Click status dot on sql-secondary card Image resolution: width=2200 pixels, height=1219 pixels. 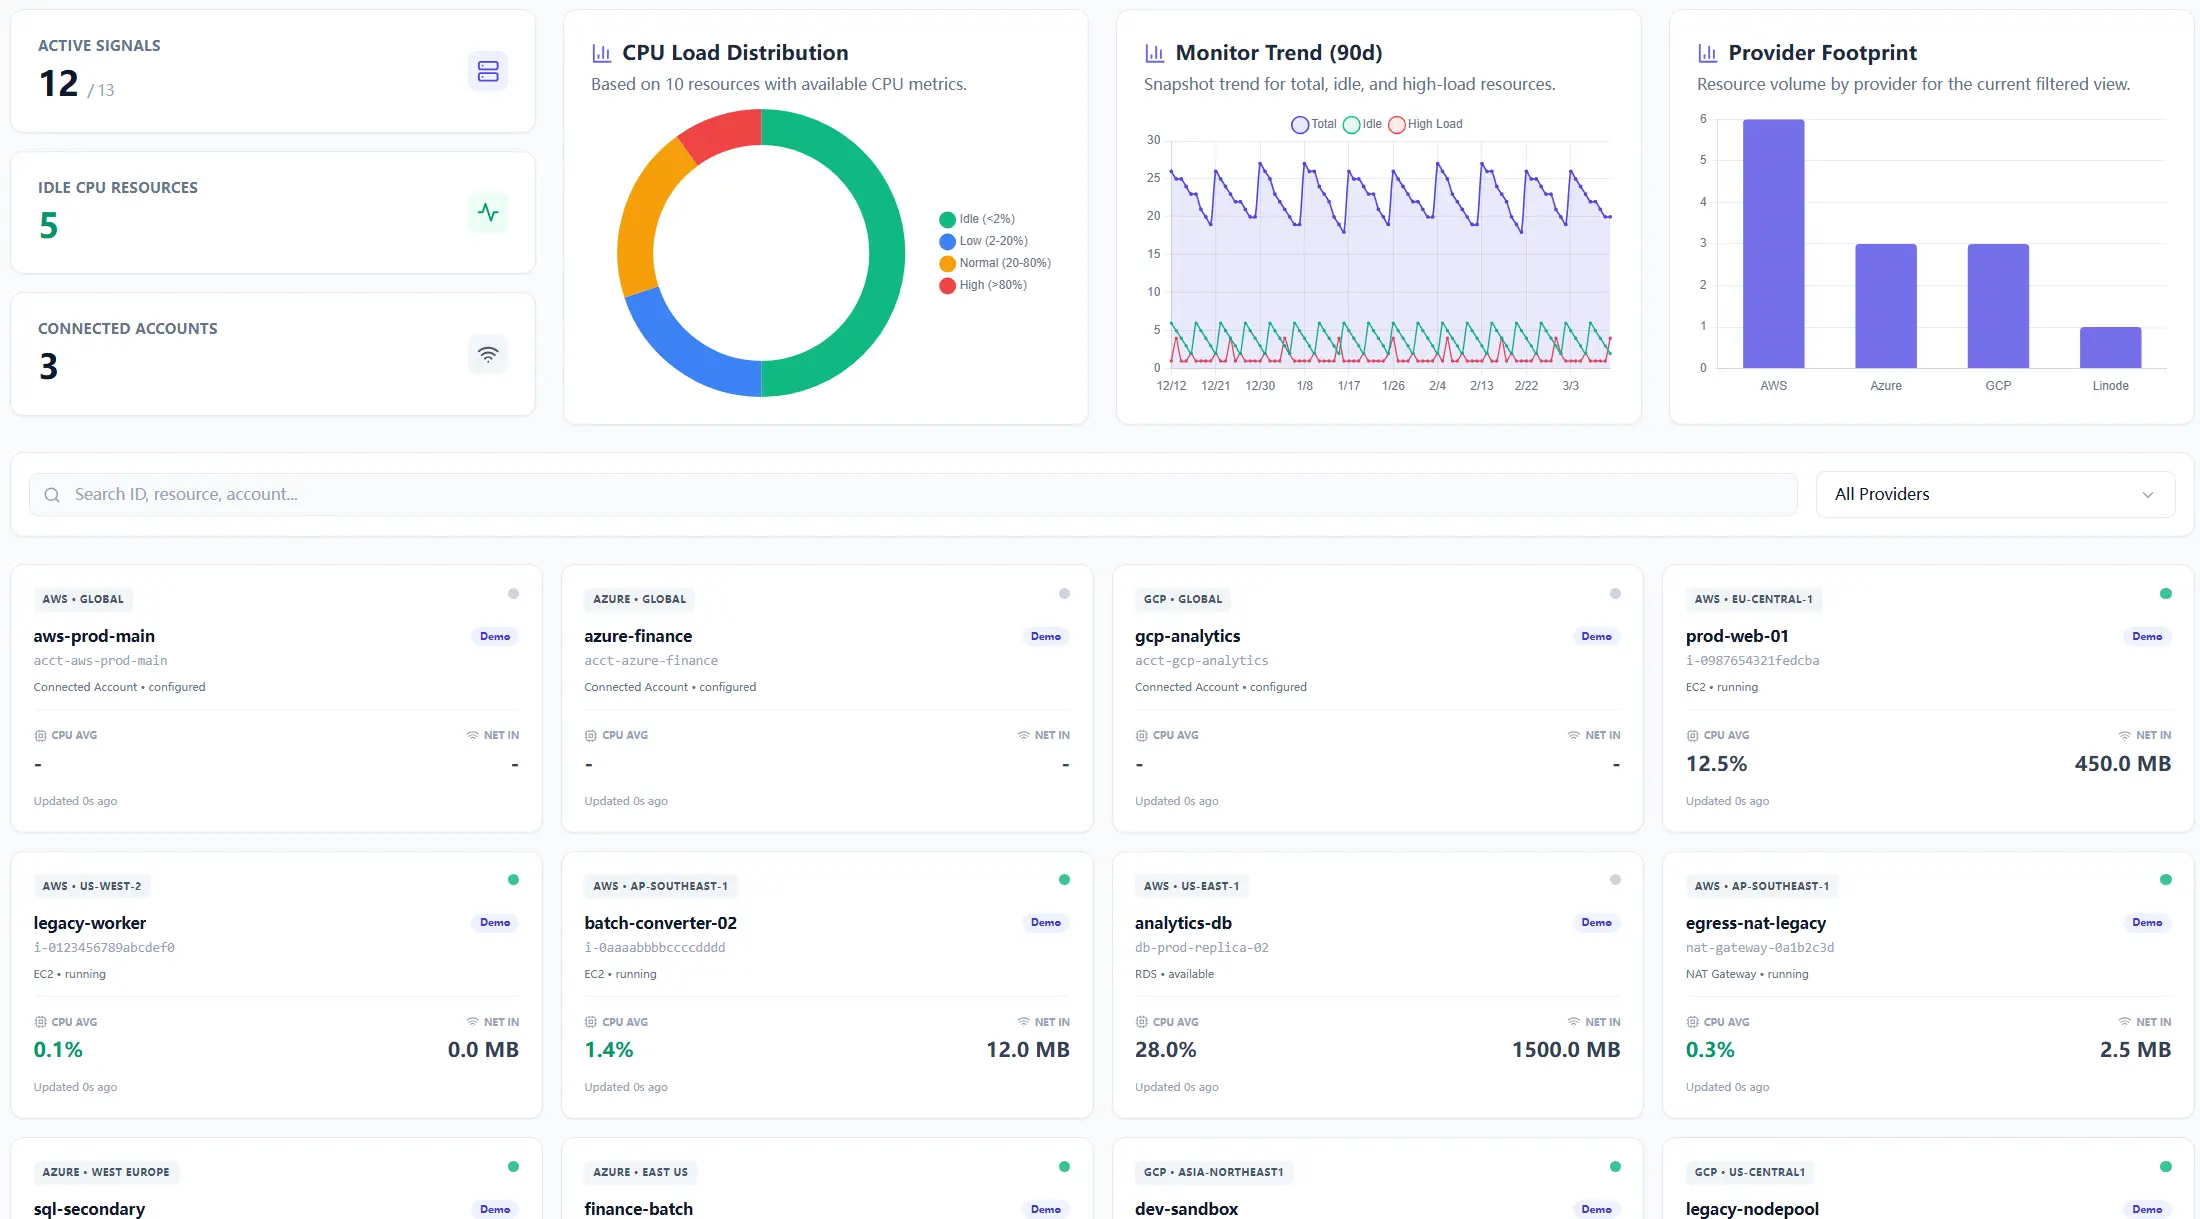pos(513,1167)
